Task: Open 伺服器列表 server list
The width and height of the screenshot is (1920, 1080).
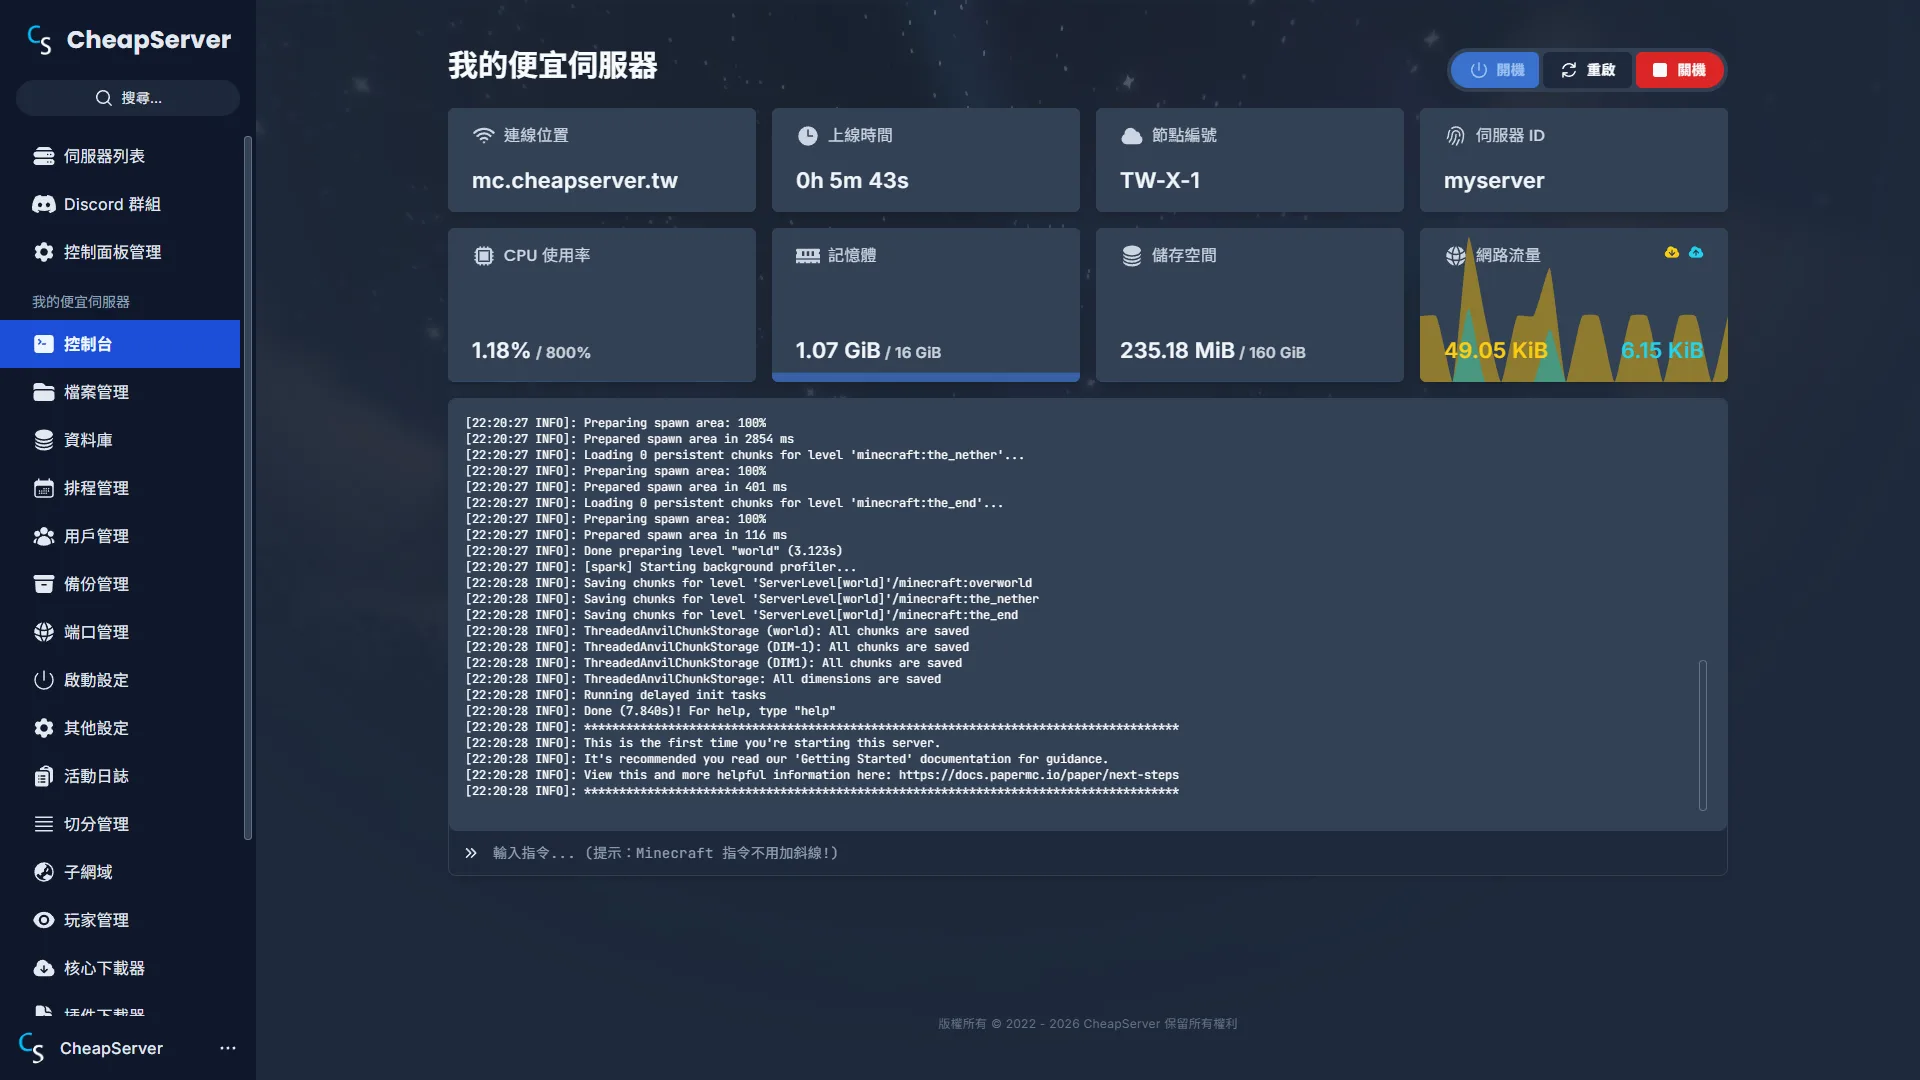Action: (120, 156)
